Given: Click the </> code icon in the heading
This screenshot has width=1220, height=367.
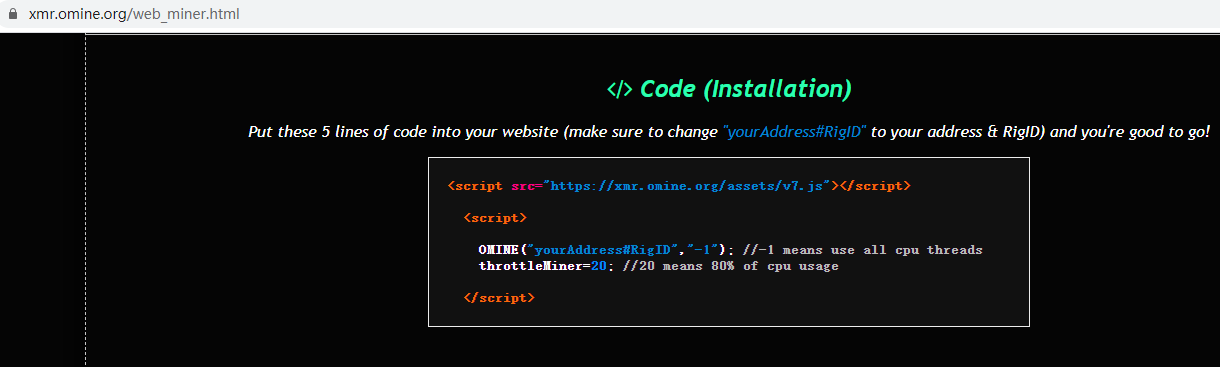Looking at the screenshot, I should [x=619, y=90].
